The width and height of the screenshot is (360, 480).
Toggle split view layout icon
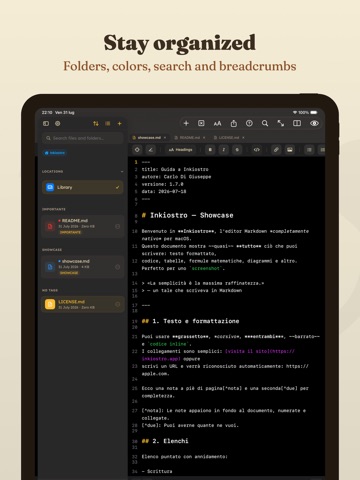point(297,123)
